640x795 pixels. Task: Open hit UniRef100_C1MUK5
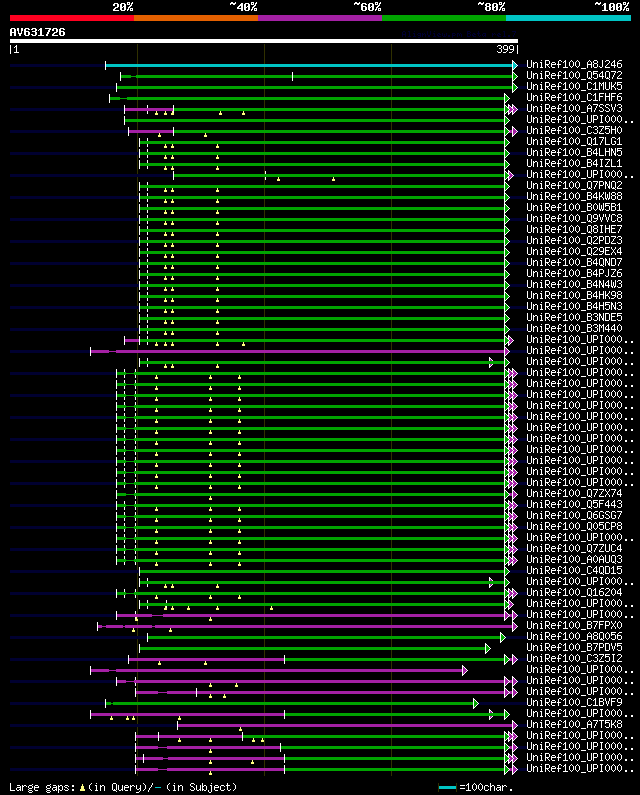[x=574, y=87]
